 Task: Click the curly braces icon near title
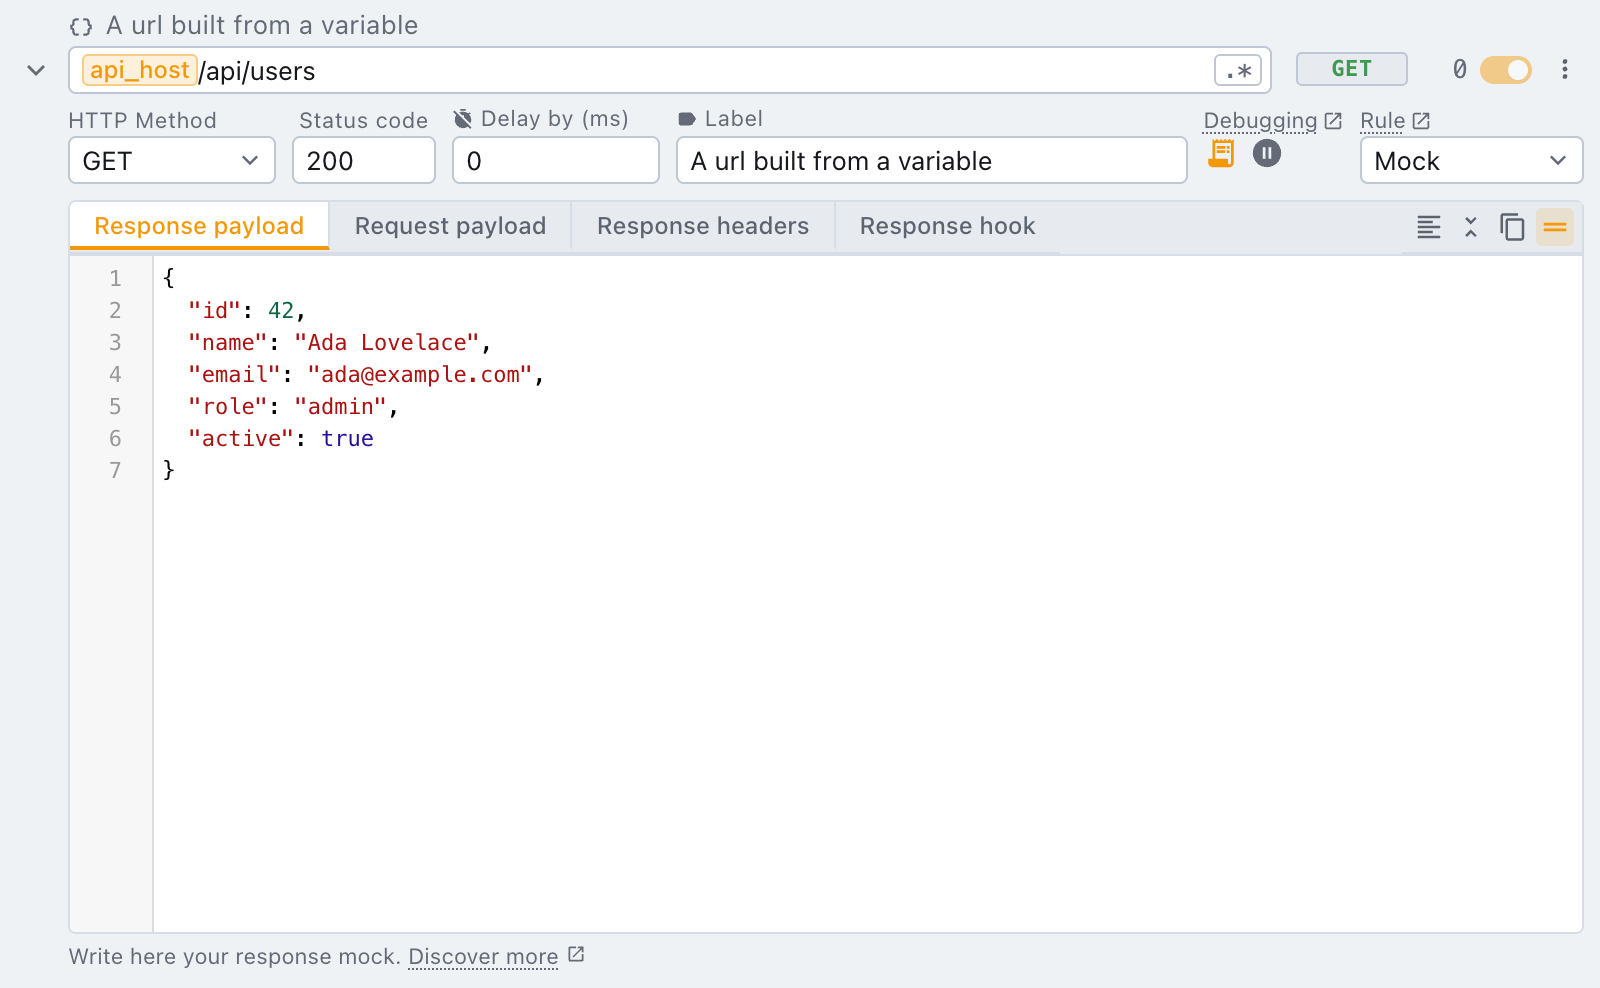(81, 26)
